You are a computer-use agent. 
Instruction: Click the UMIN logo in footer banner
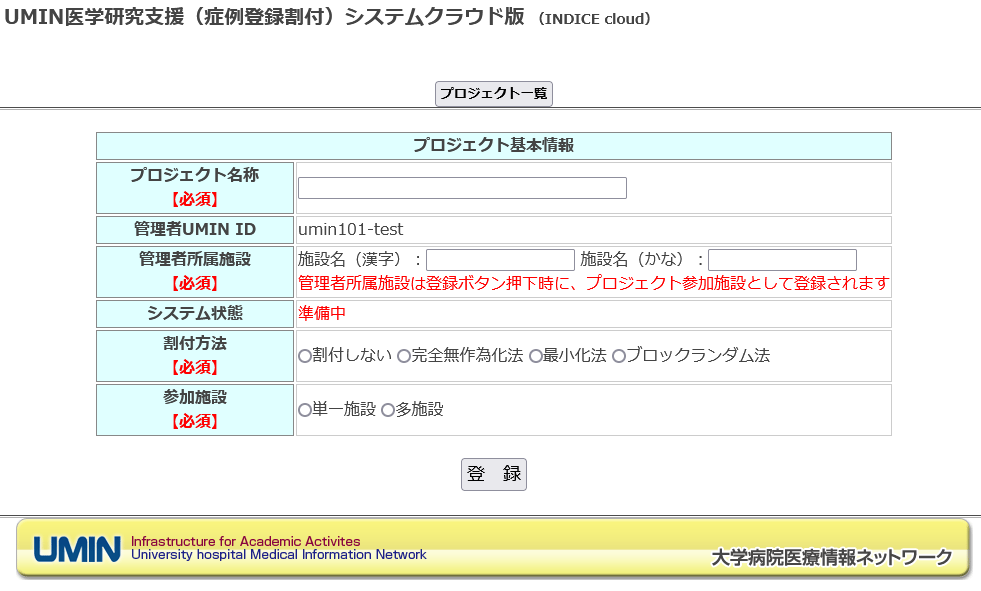(x=77, y=549)
